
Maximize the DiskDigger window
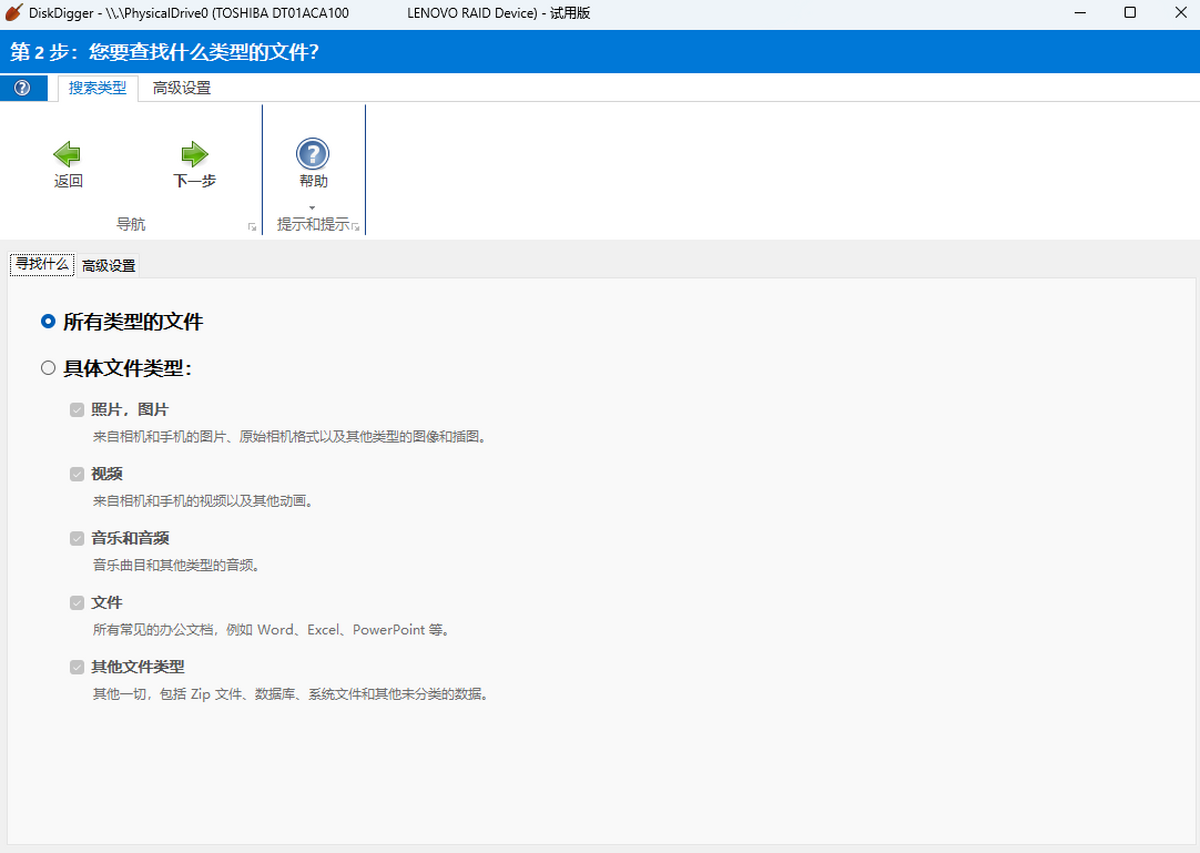pos(1129,13)
